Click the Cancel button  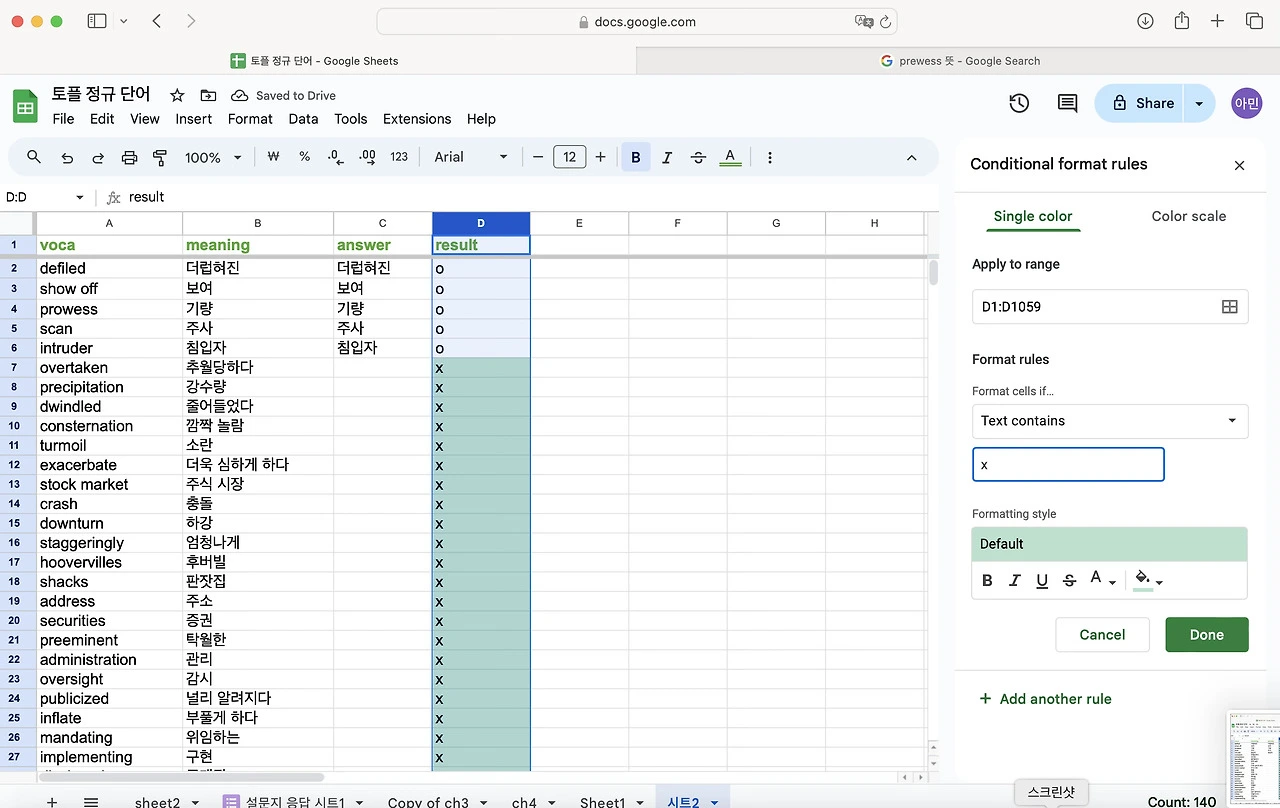coord(1103,635)
